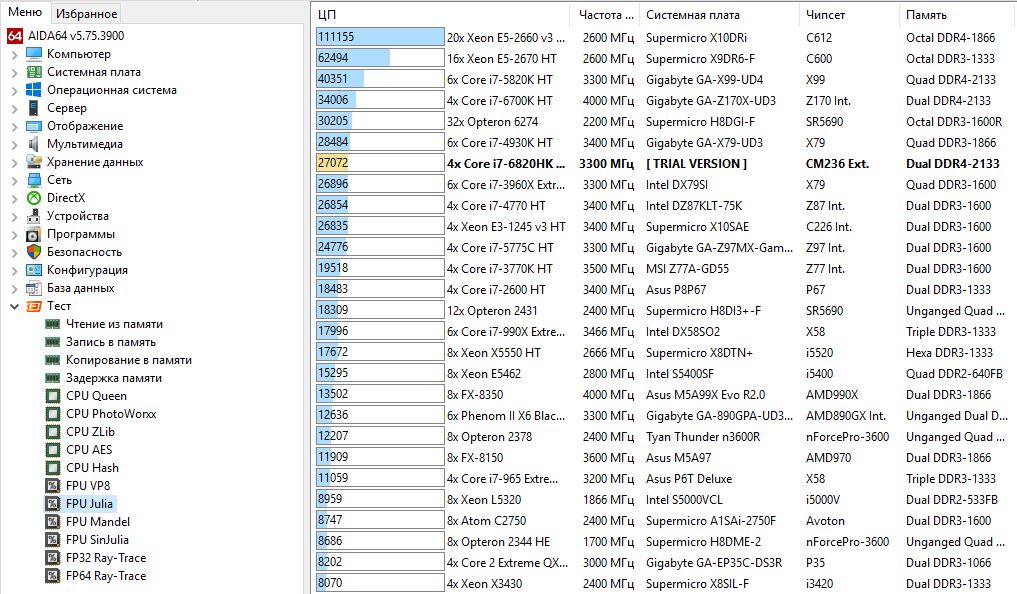Screen dimensions: 1017x594
Task: Expand the Хранение данных tree node
Action: click(14, 163)
